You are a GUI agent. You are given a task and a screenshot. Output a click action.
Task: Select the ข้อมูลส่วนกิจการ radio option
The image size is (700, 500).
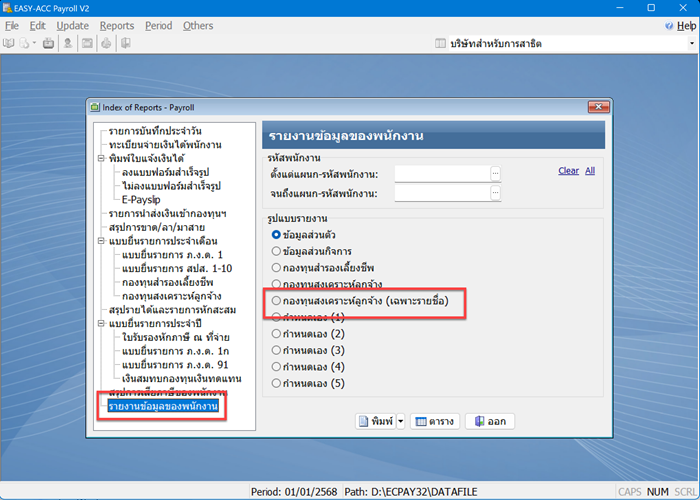point(277,251)
